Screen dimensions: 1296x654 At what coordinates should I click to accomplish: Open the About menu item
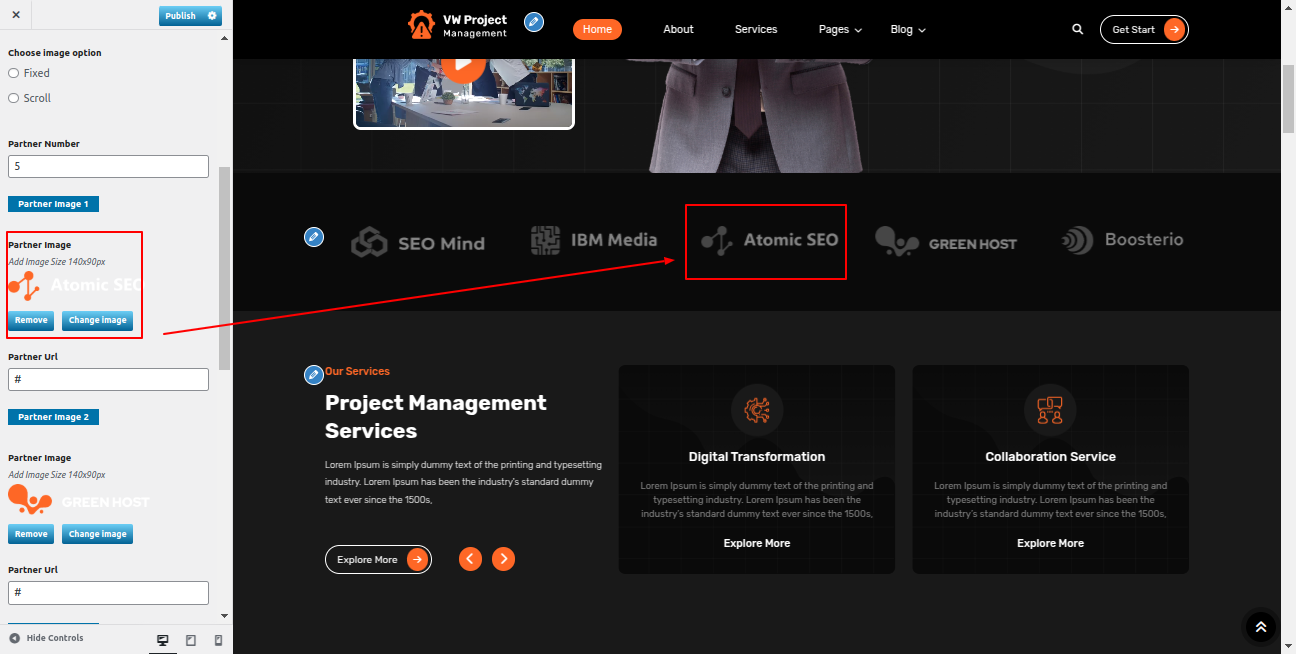click(x=678, y=30)
